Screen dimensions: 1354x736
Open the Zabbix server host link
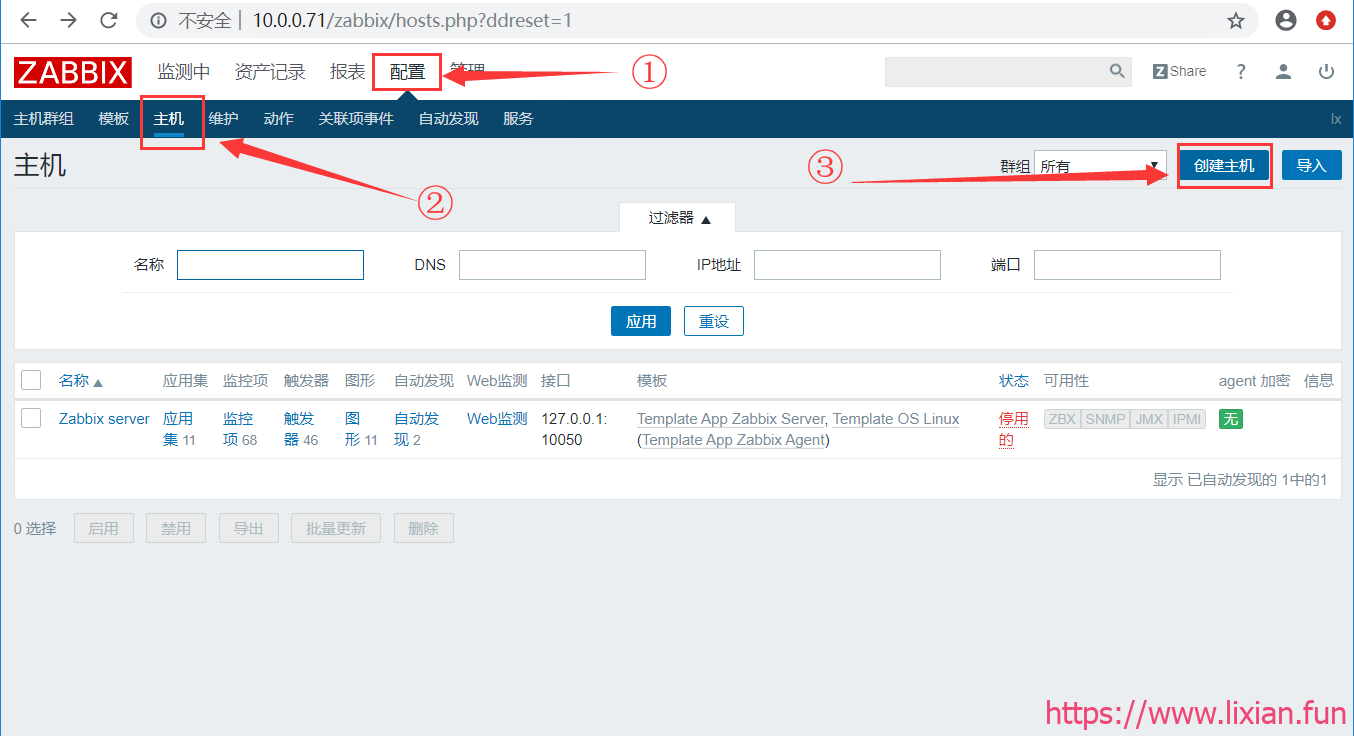click(x=104, y=419)
